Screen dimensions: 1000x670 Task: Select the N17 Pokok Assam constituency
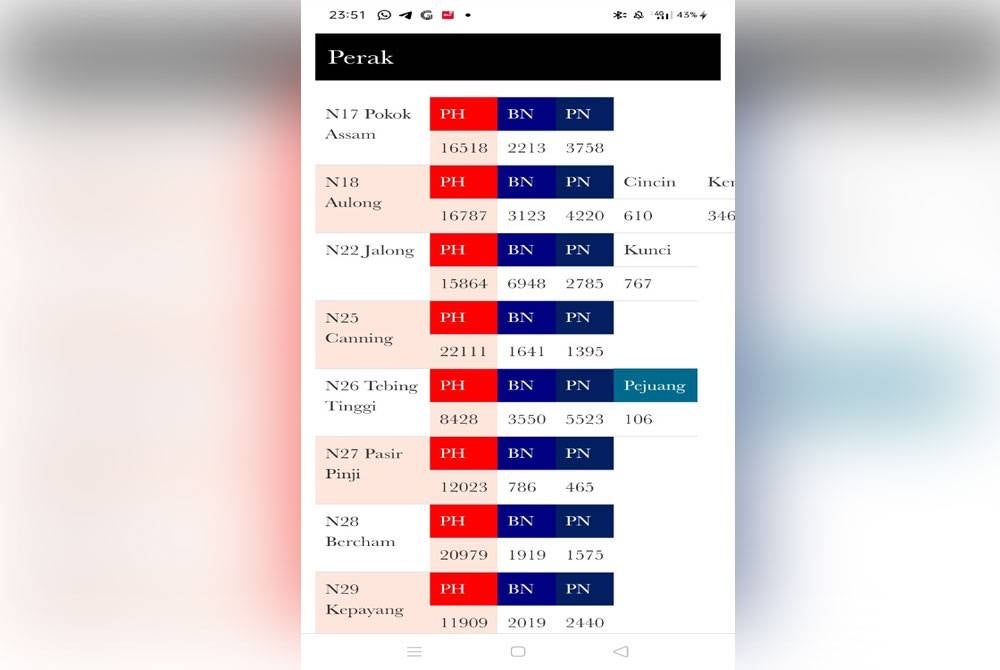point(367,124)
